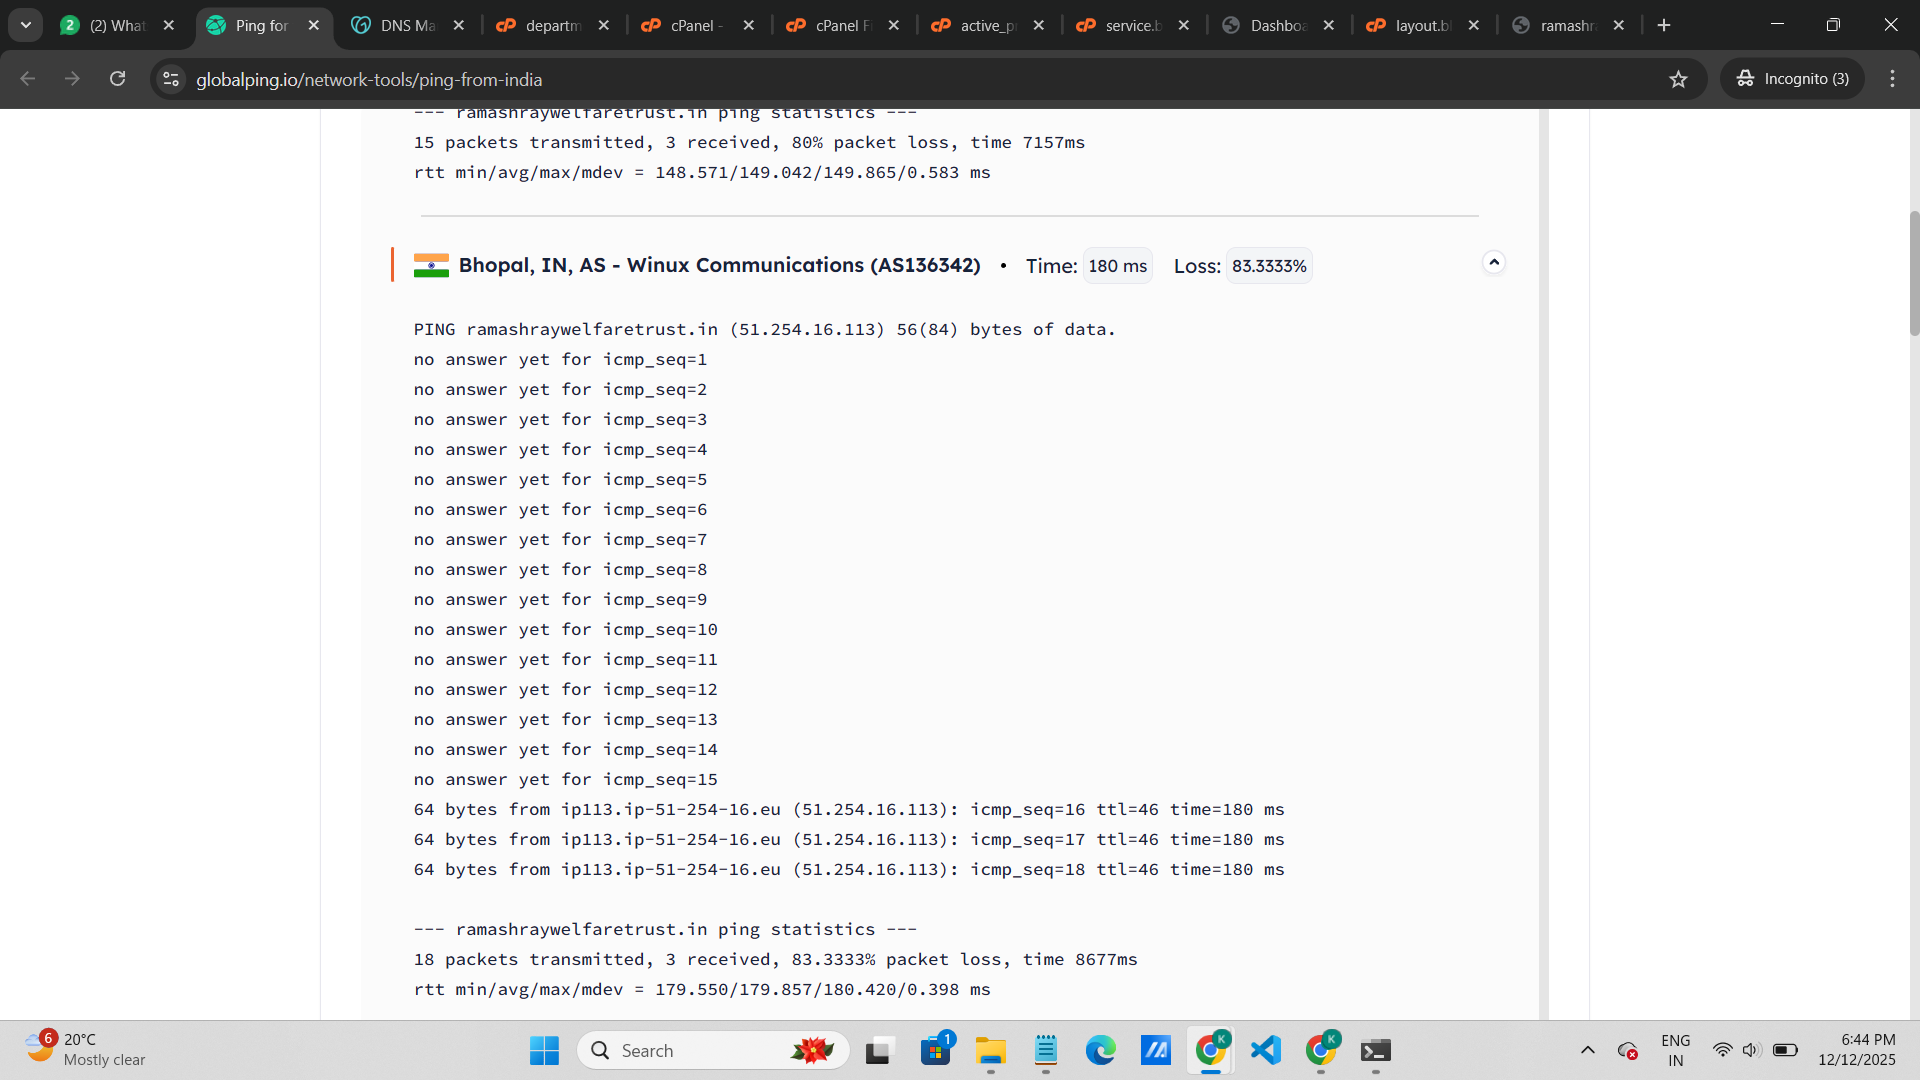1920x1080 pixels.
Task: Click the ENG IN language indicator
Action: point(1676,1050)
